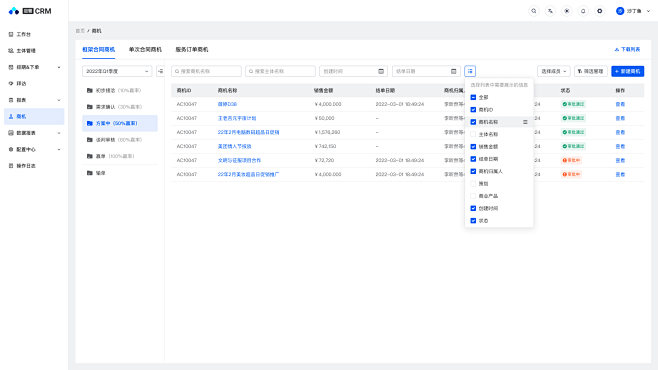Open calendar icon in 创建时间 field

point(381,71)
